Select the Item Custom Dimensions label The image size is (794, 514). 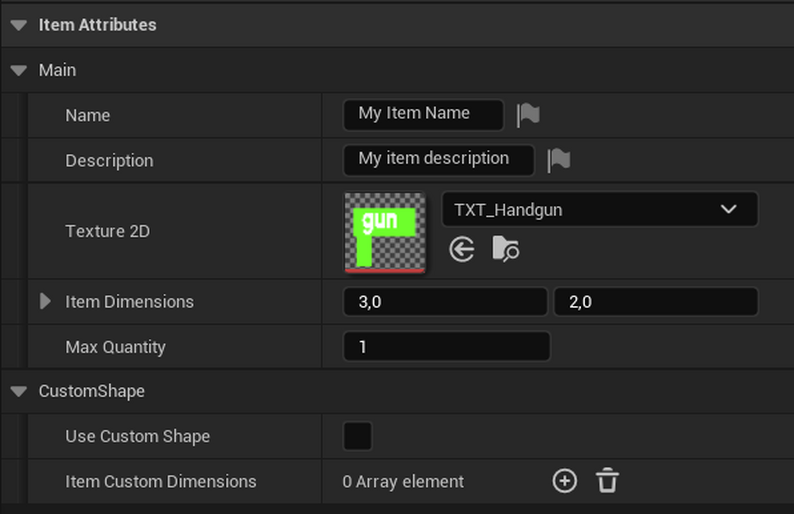click(x=161, y=481)
